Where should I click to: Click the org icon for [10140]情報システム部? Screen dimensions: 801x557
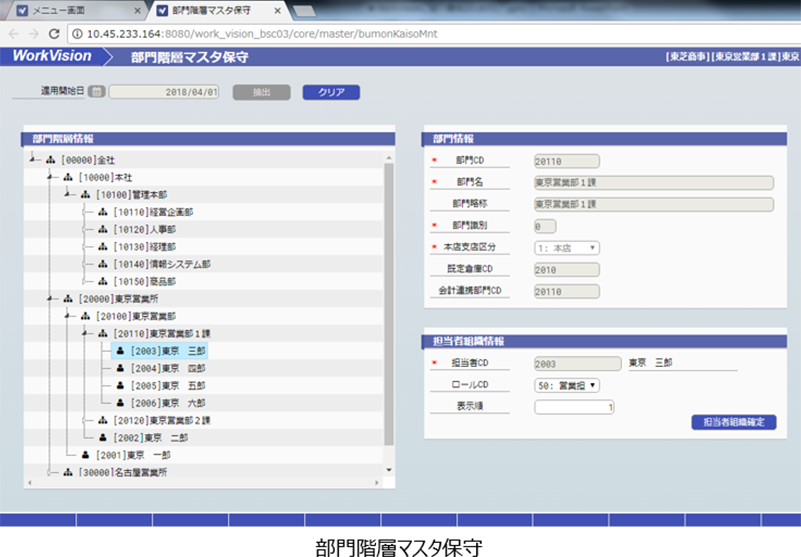pyautogui.click(x=102, y=264)
